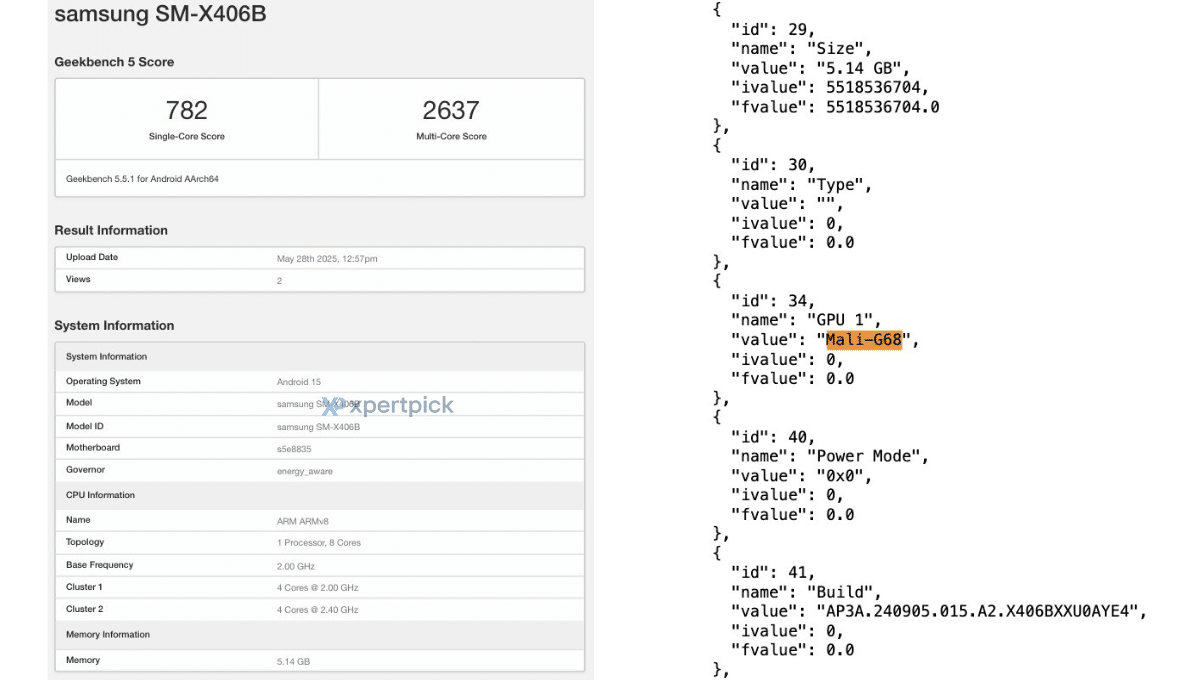The height and width of the screenshot is (680, 1200).
Task: Click the Operating System Android 15 value
Action: [x=301, y=382]
